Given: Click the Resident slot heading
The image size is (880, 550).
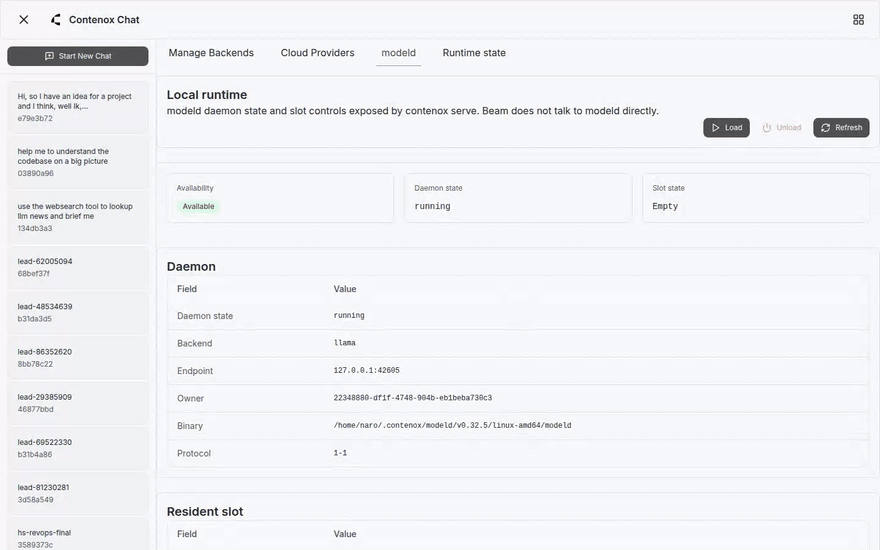Looking at the screenshot, I should click(x=205, y=512).
